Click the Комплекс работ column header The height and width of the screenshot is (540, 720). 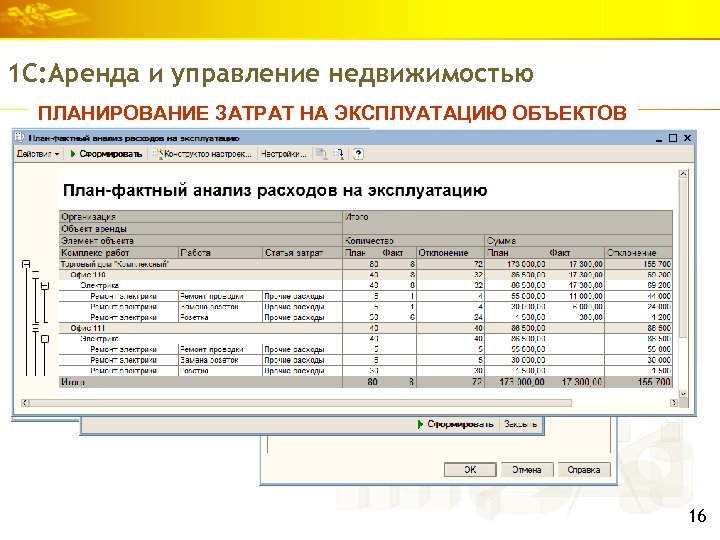119,253
